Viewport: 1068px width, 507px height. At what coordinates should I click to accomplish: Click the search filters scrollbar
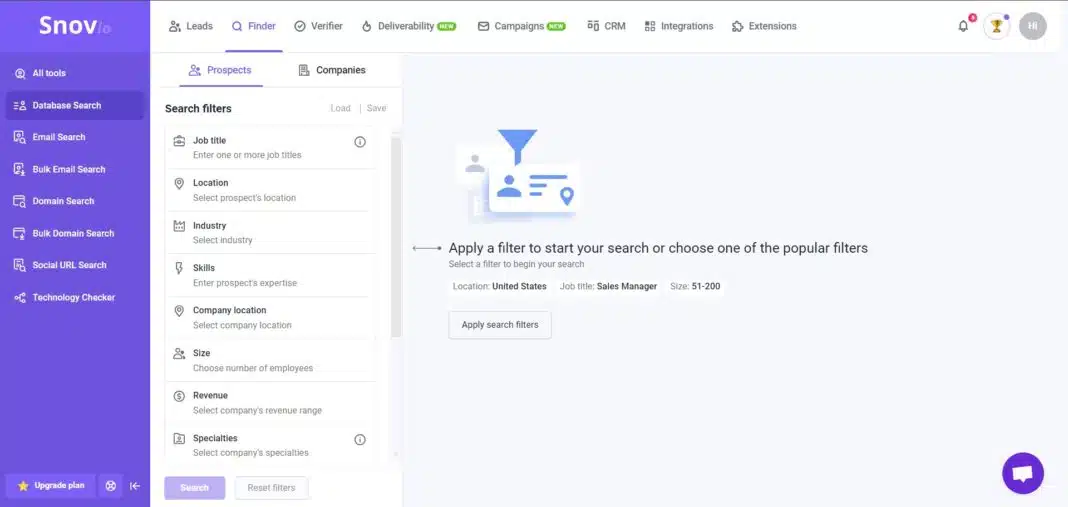click(396, 238)
